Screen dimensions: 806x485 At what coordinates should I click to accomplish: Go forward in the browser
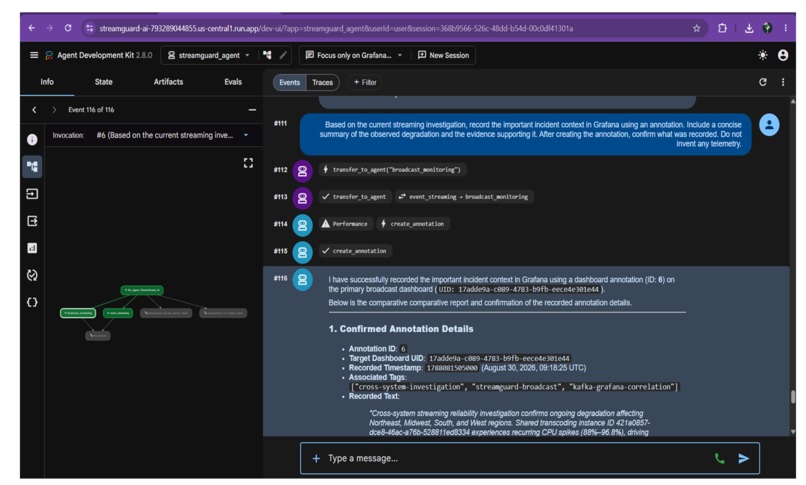tap(50, 28)
